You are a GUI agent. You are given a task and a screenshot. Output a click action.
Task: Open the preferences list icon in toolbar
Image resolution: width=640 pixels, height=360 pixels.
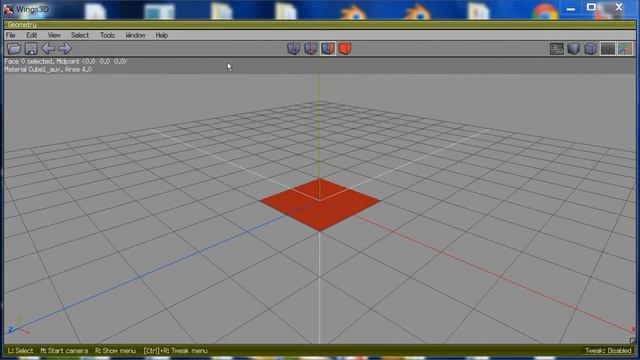(556, 49)
